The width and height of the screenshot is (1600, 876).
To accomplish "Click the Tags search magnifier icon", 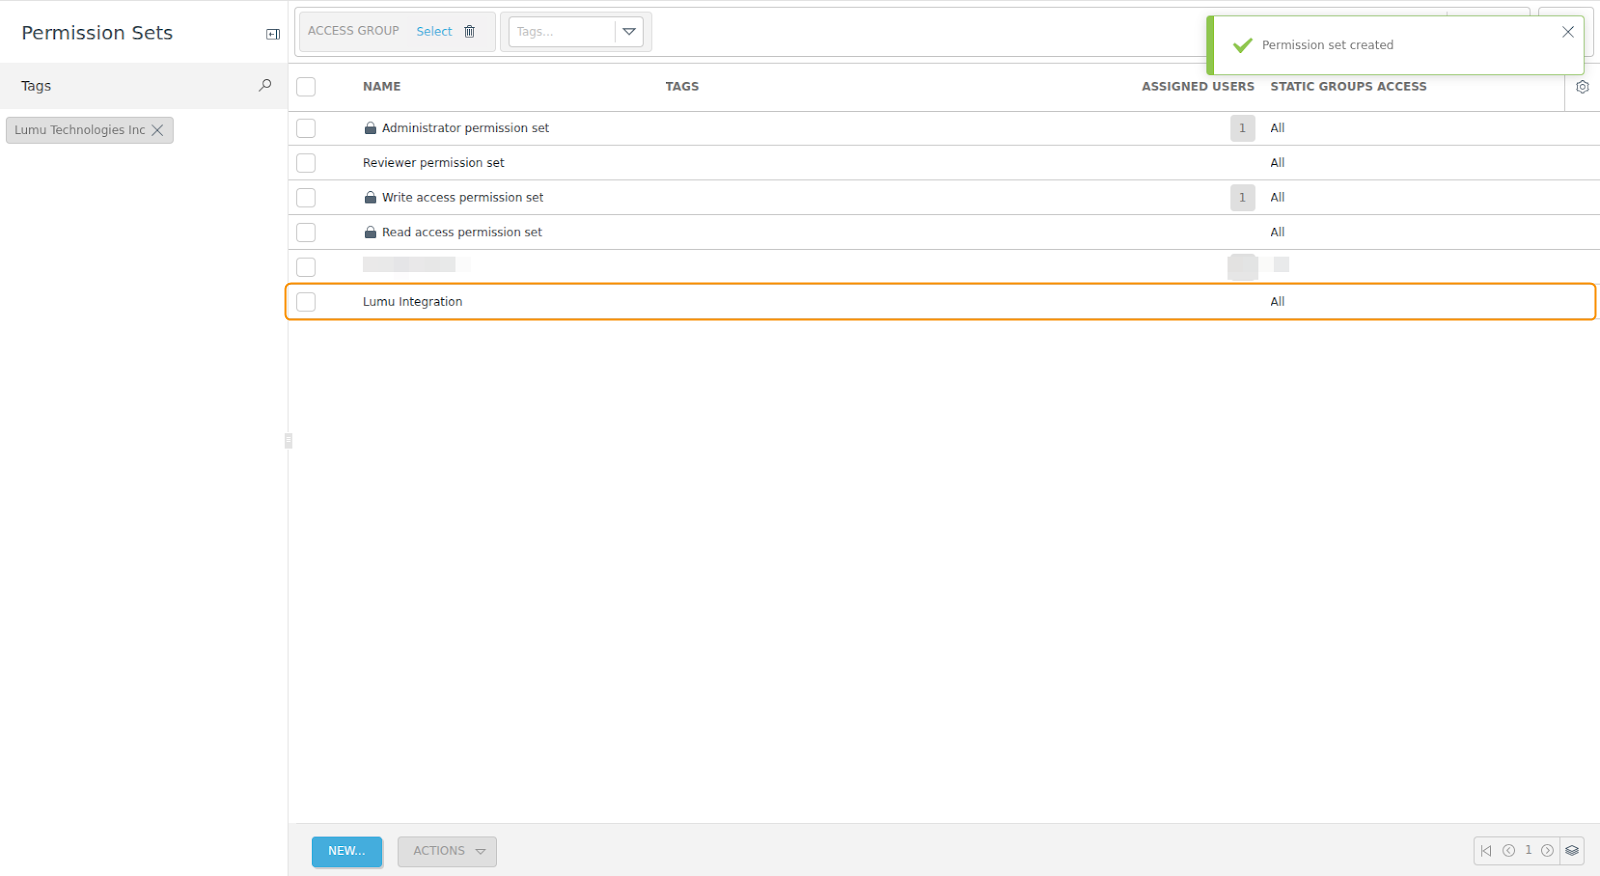I will click(x=265, y=86).
